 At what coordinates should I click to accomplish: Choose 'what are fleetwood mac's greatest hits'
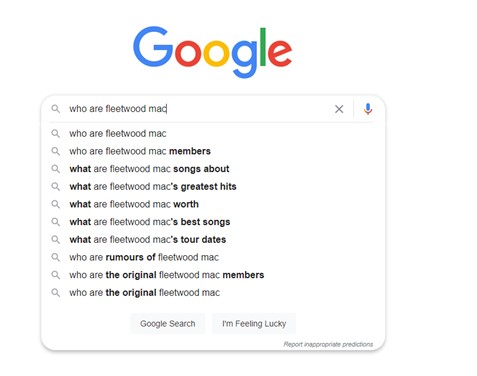point(213,187)
